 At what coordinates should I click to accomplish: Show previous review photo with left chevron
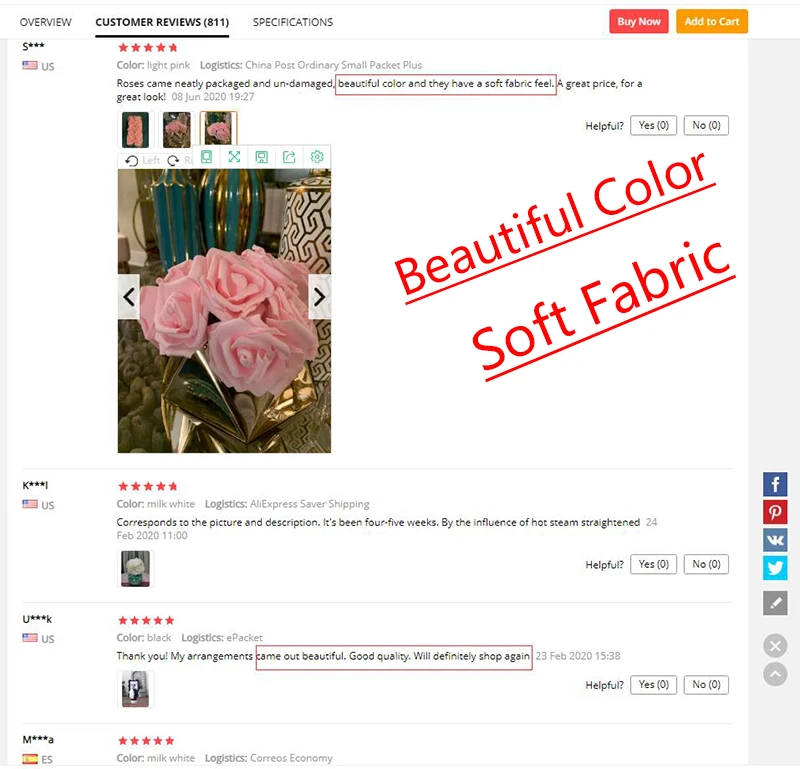pyautogui.click(x=129, y=296)
